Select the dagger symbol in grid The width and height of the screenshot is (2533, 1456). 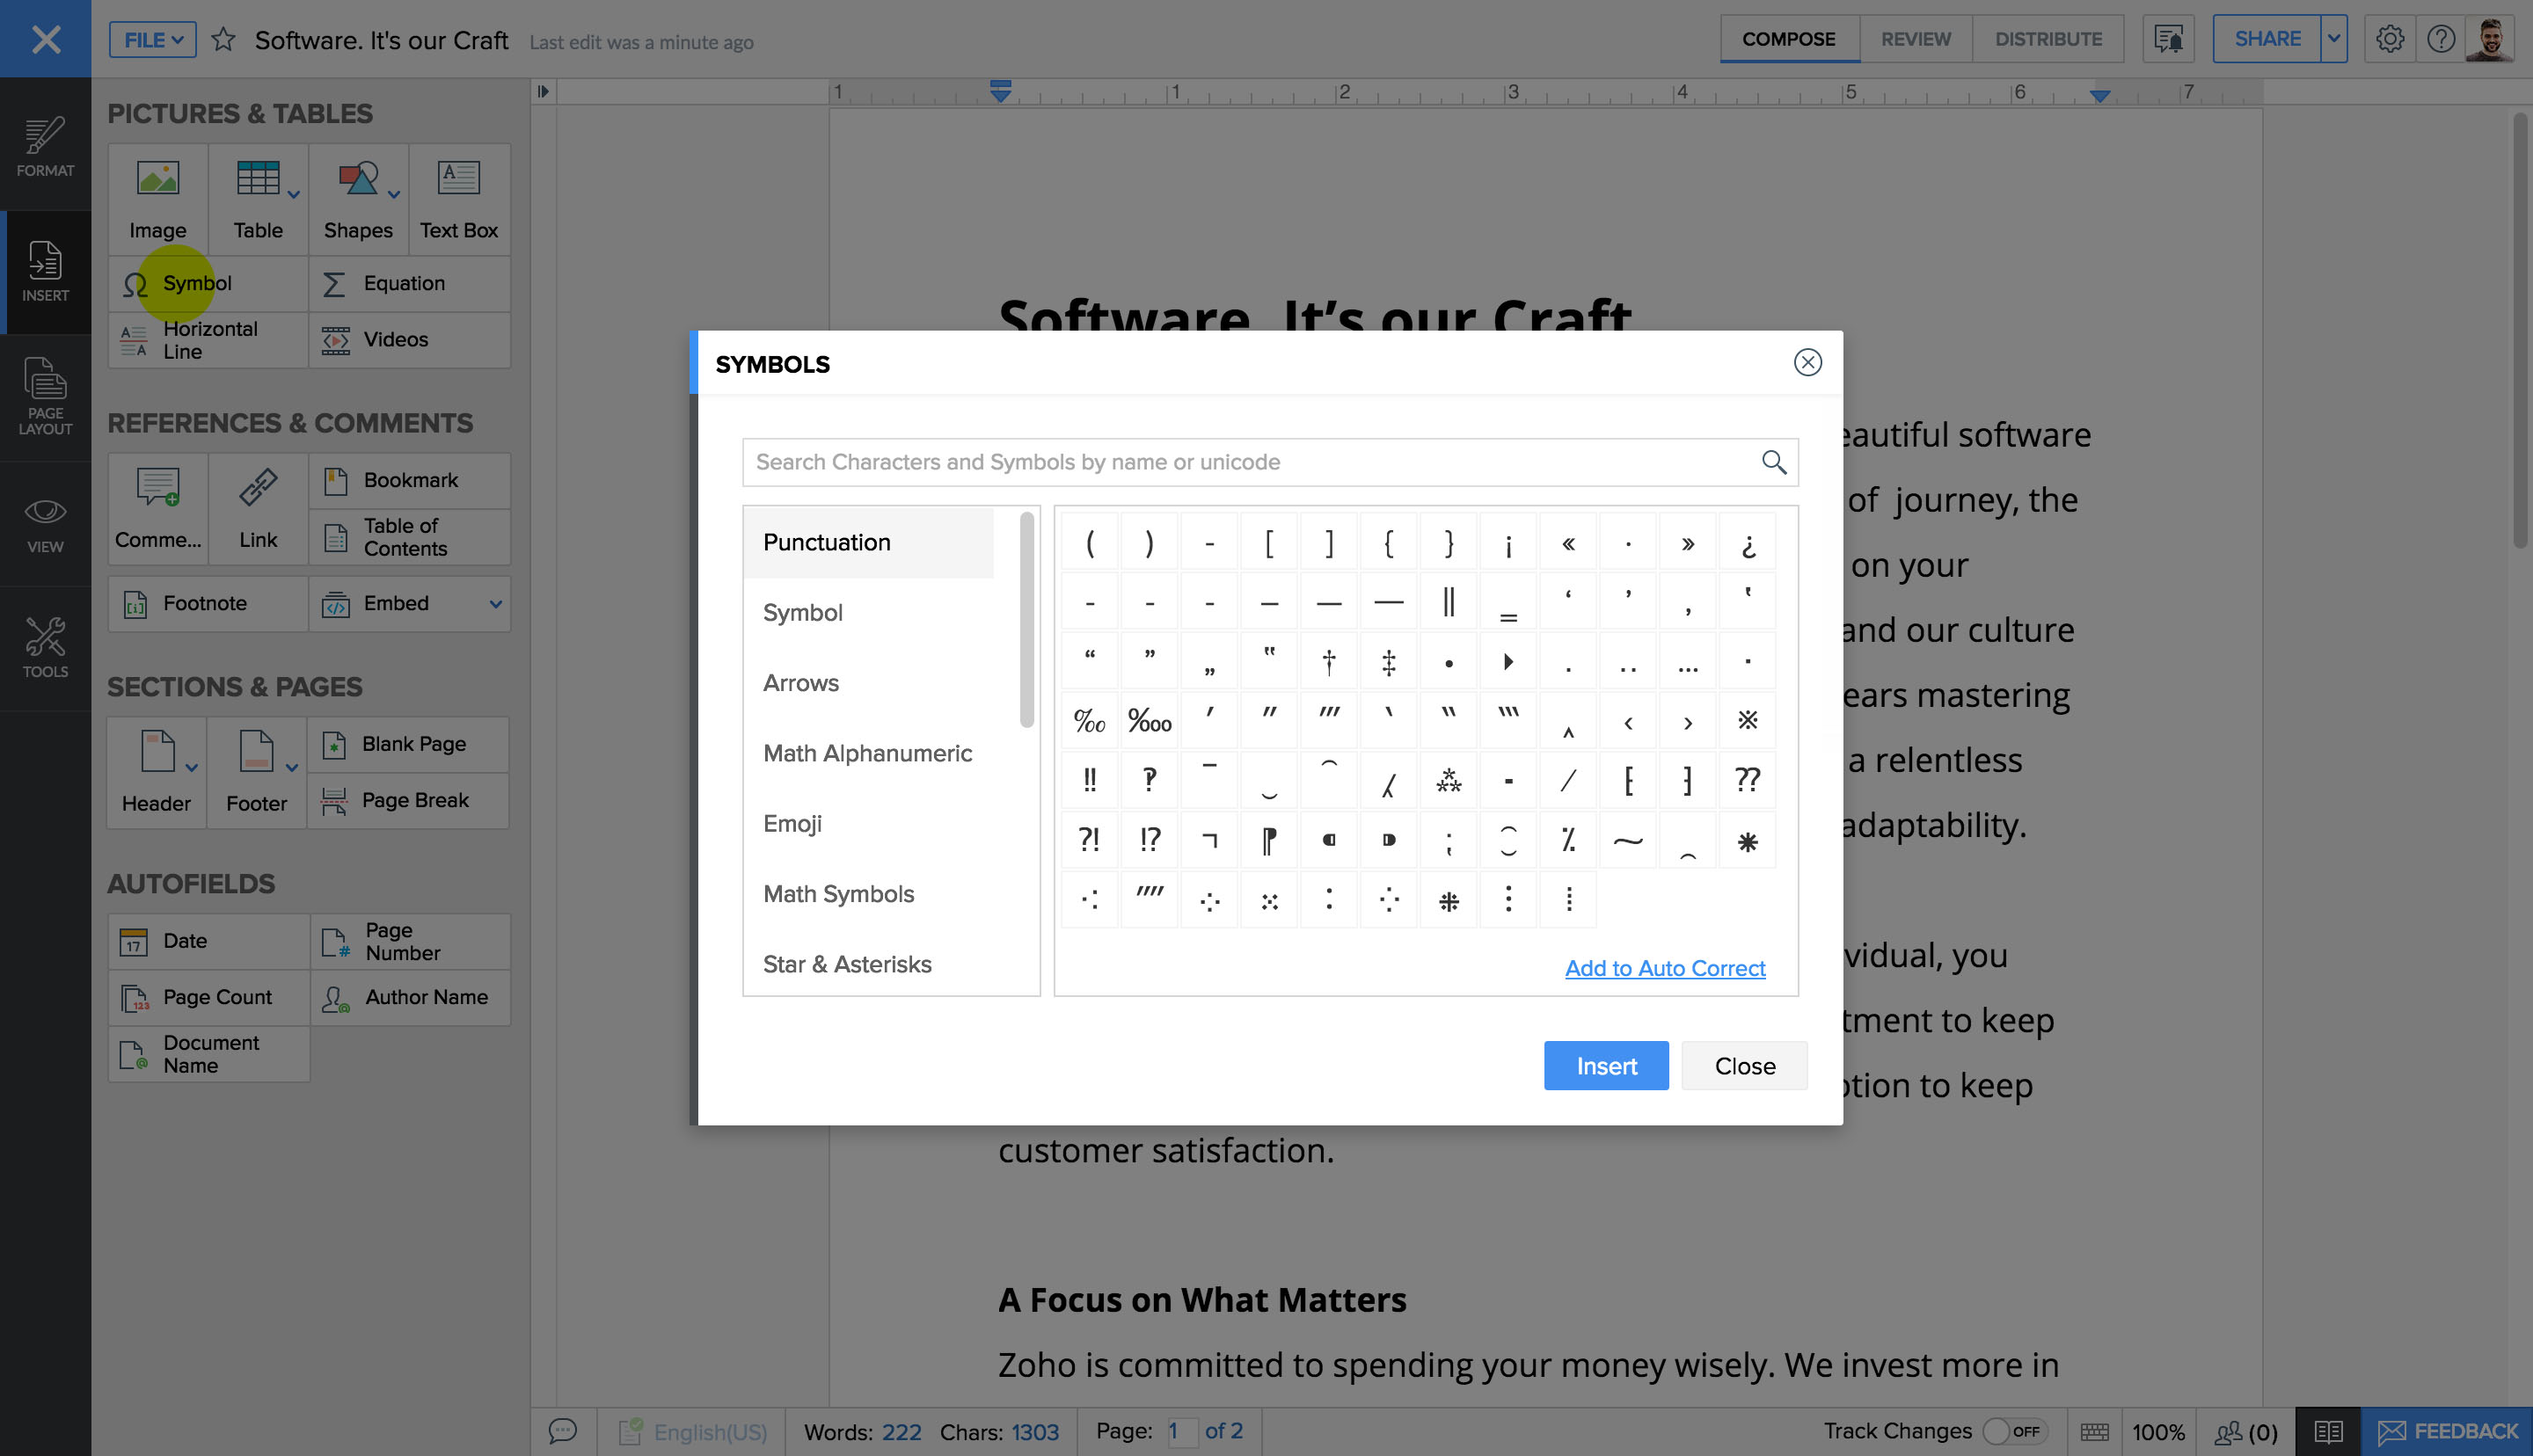[x=1328, y=662]
